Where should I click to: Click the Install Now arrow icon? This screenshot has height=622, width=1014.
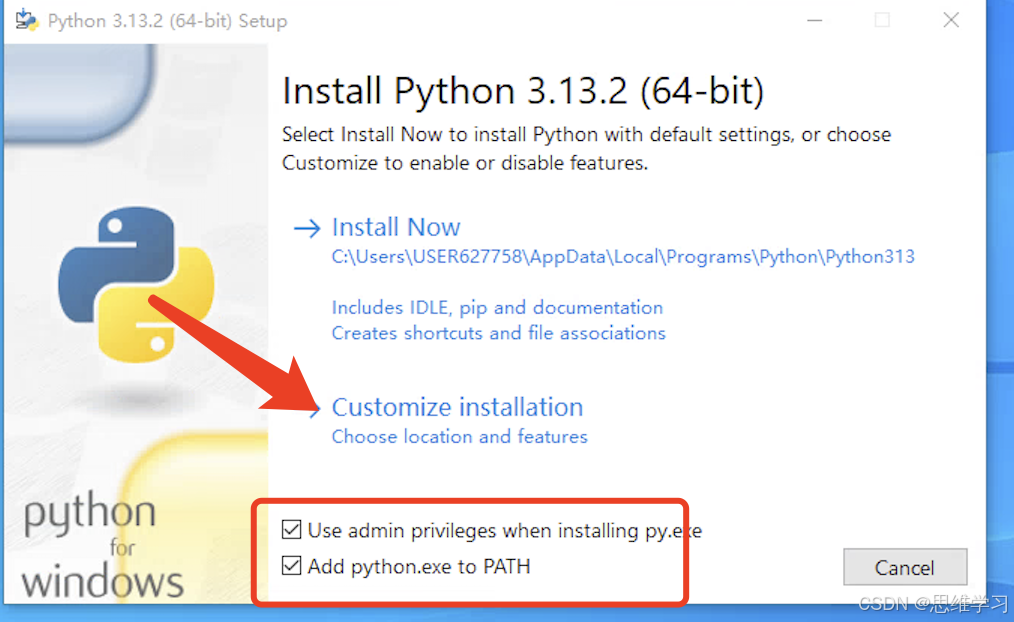pos(307,228)
